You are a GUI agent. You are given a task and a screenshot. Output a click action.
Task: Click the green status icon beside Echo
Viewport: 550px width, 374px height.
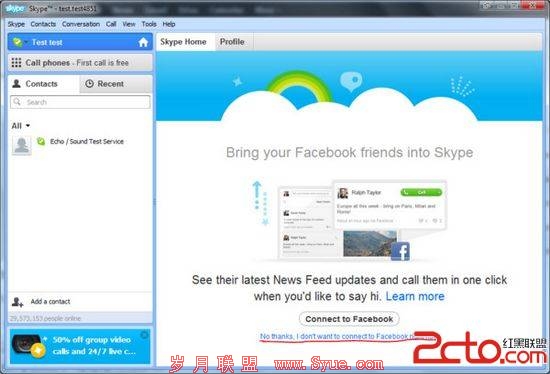point(41,141)
